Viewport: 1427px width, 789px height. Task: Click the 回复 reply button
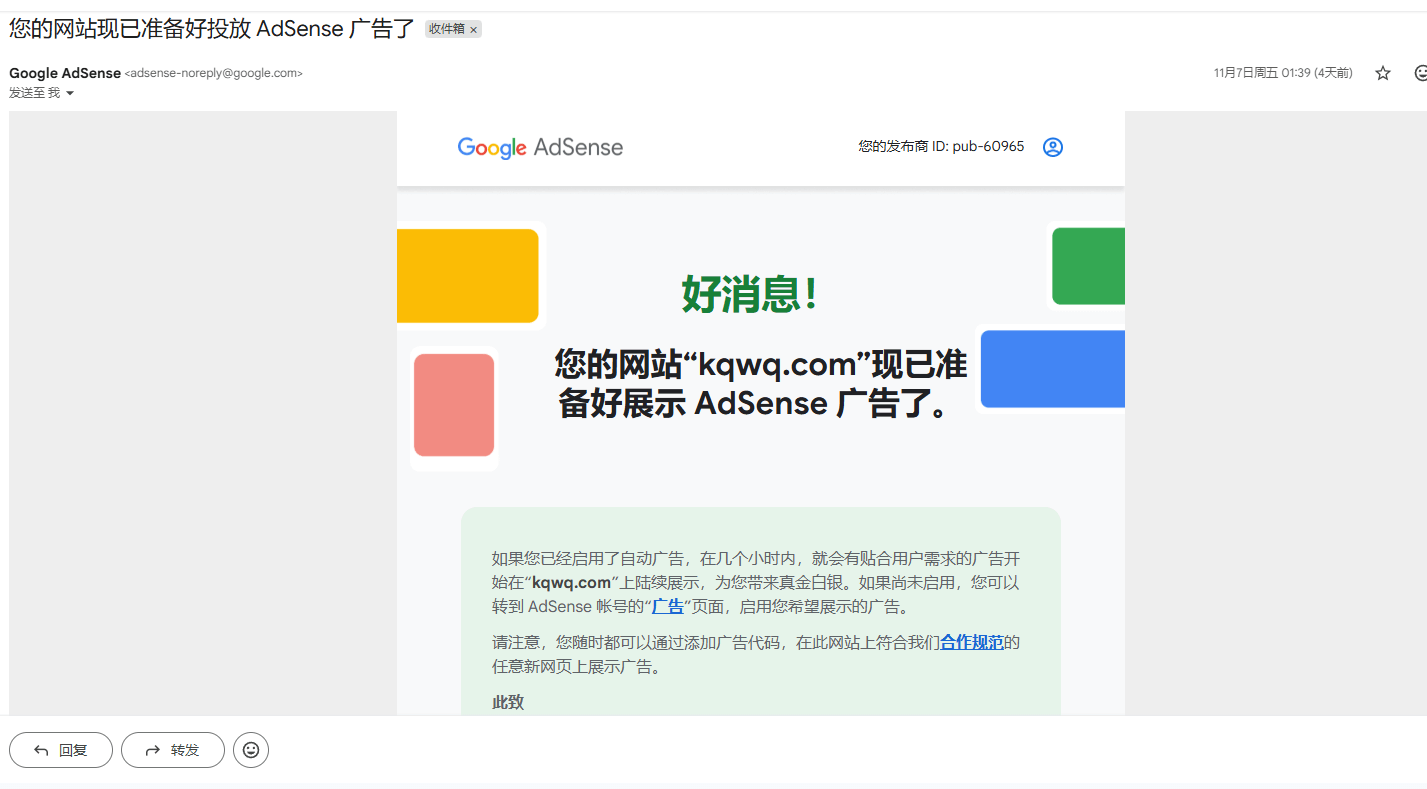pyautogui.click(x=61, y=749)
